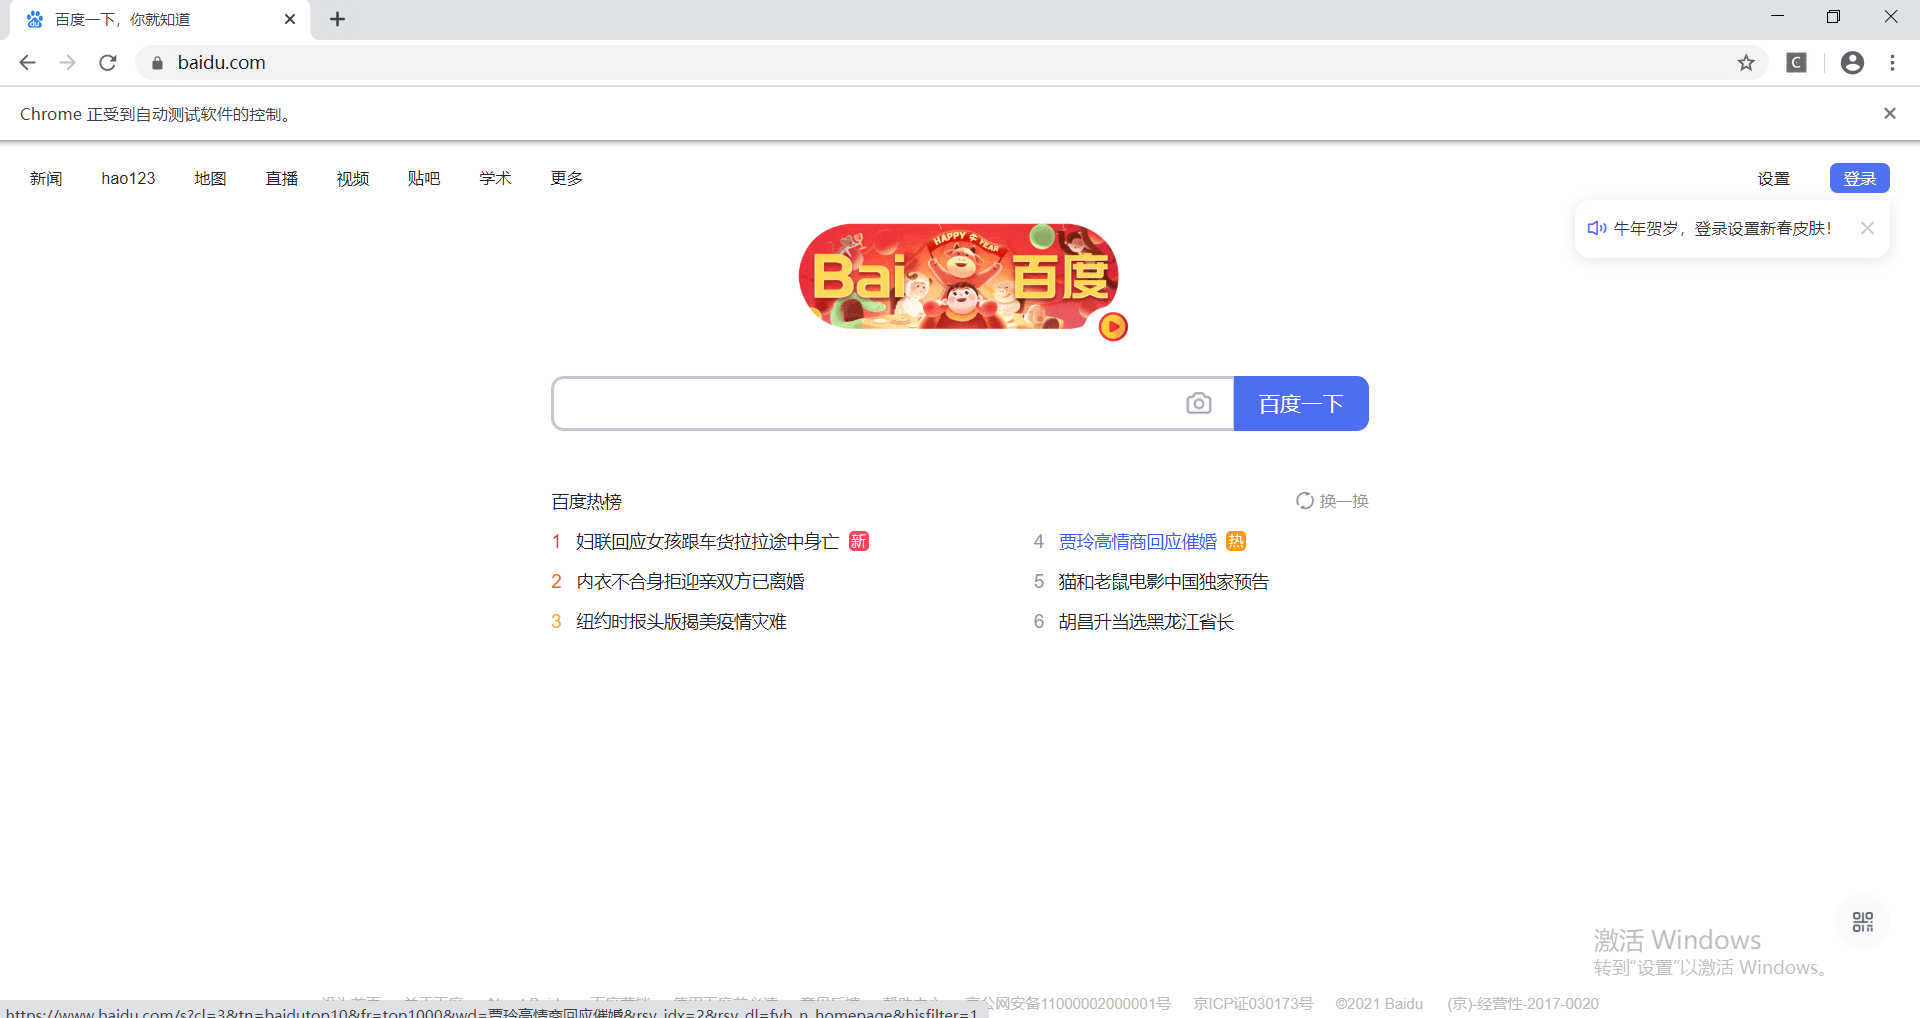Viewport: 1920px width, 1018px height.
Task: Open the 地图 navigation link
Action: click(210, 178)
